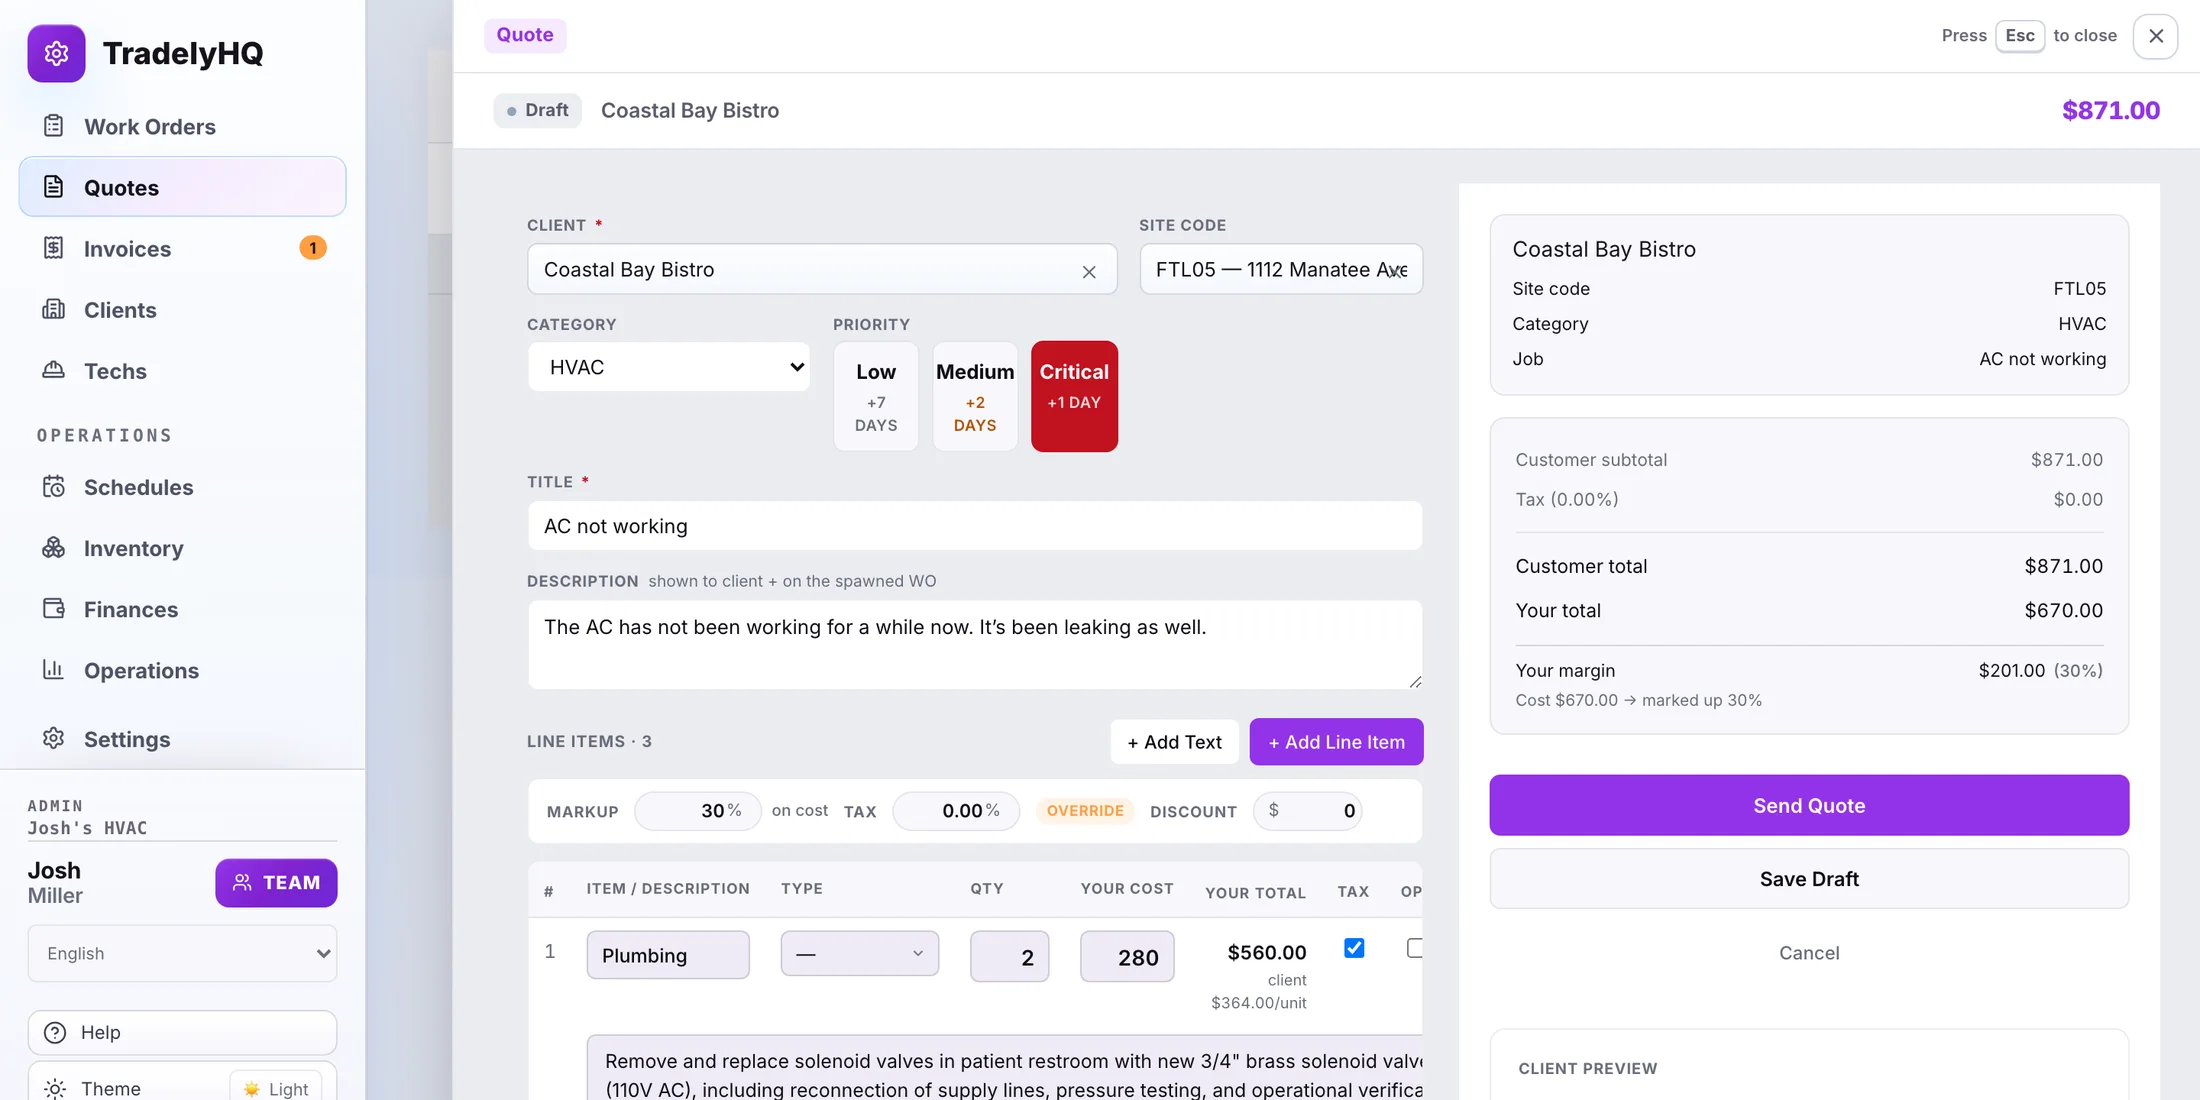
Task: Open Operations in the sidebar
Action: coord(182,670)
